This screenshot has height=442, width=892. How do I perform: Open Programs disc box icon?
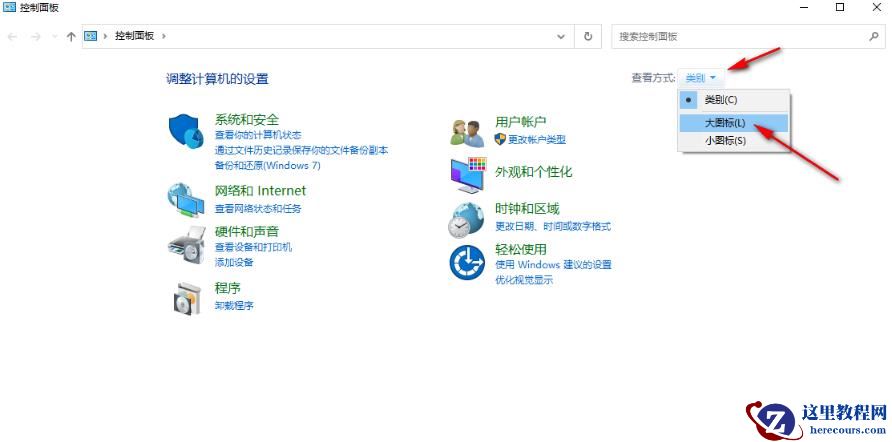[187, 298]
